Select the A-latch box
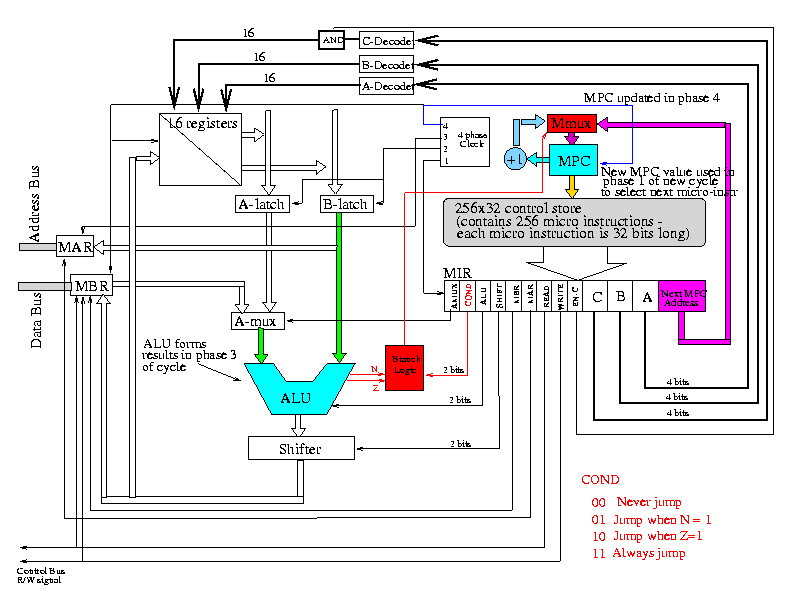The height and width of the screenshot is (612, 792). point(262,204)
